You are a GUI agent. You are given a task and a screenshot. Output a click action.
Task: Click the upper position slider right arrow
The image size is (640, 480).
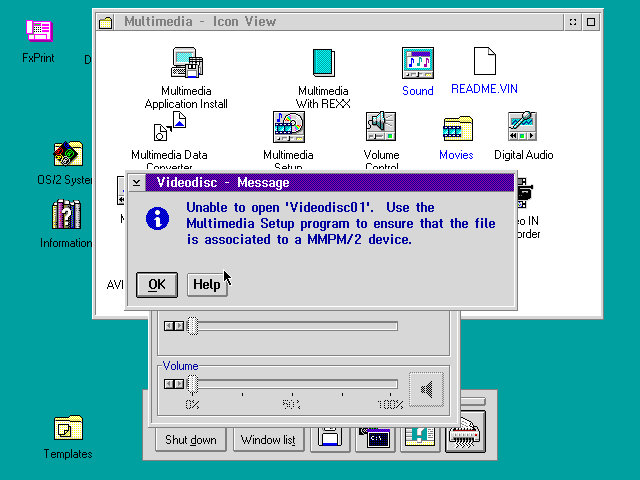[x=179, y=326]
